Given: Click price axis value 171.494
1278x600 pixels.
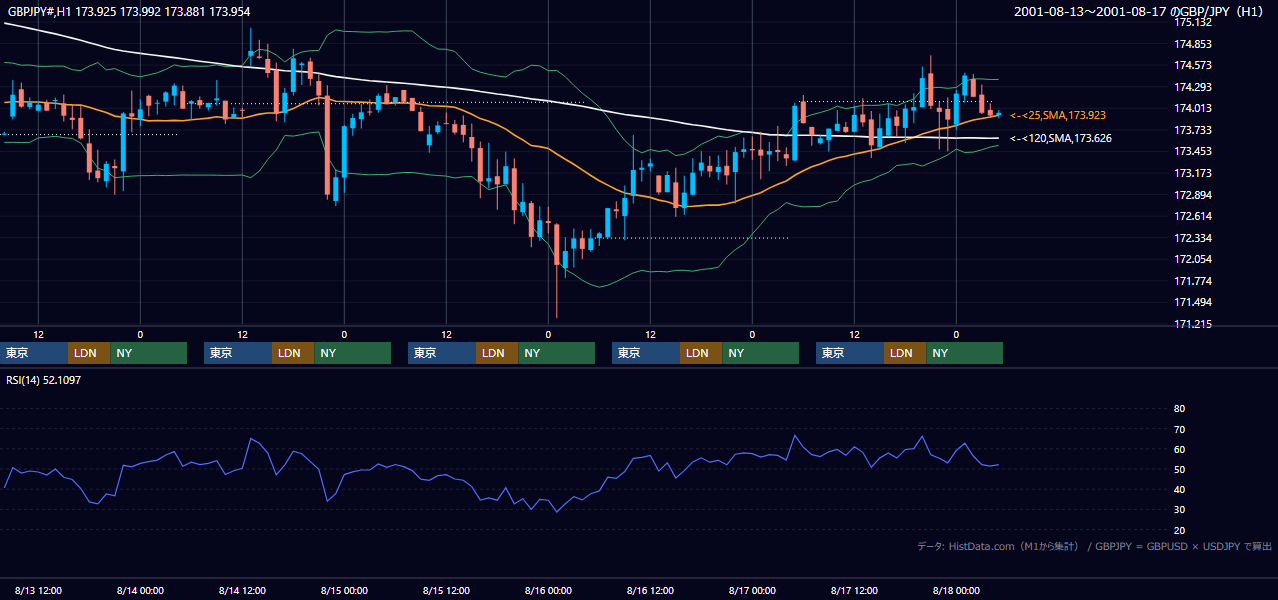Looking at the screenshot, I should pyautogui.click(x=1193, y=302).
